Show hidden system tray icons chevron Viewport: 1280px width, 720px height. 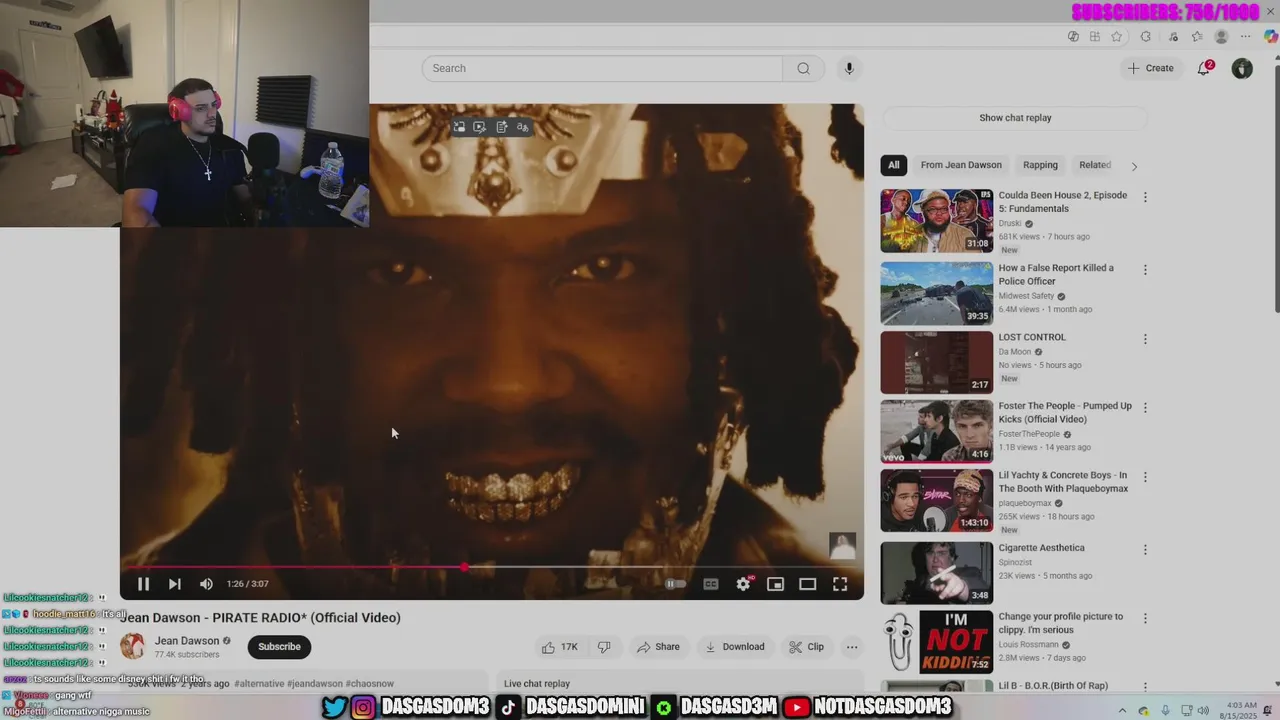1122,710
